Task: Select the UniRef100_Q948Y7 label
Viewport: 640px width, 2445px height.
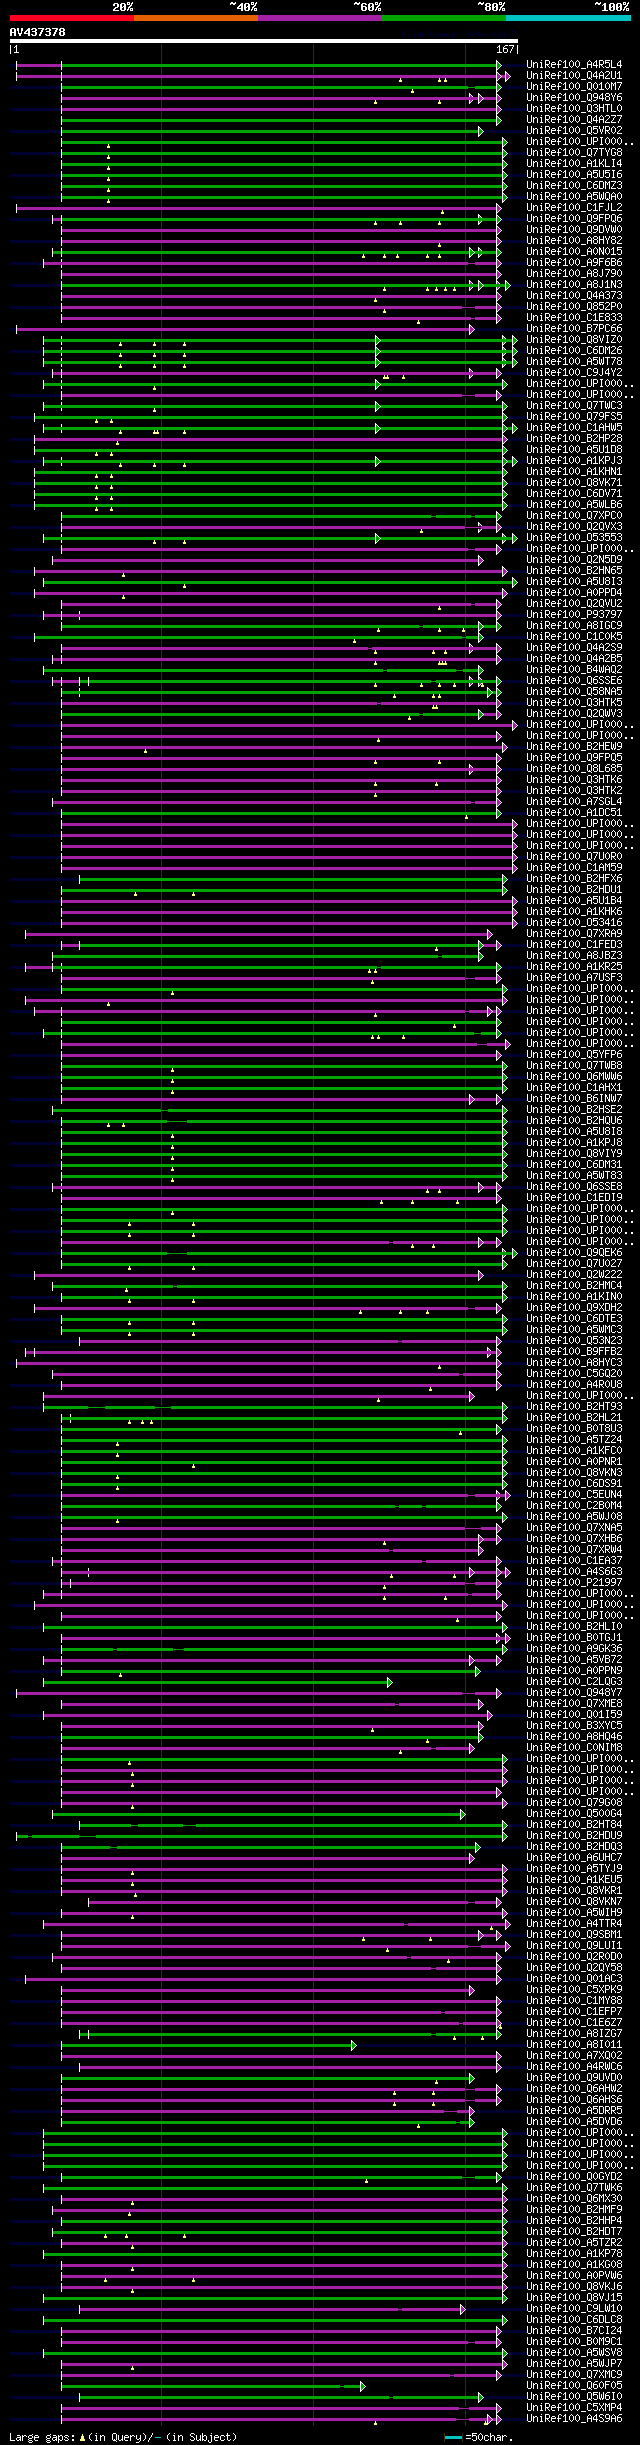Action: click(574, 1693)
